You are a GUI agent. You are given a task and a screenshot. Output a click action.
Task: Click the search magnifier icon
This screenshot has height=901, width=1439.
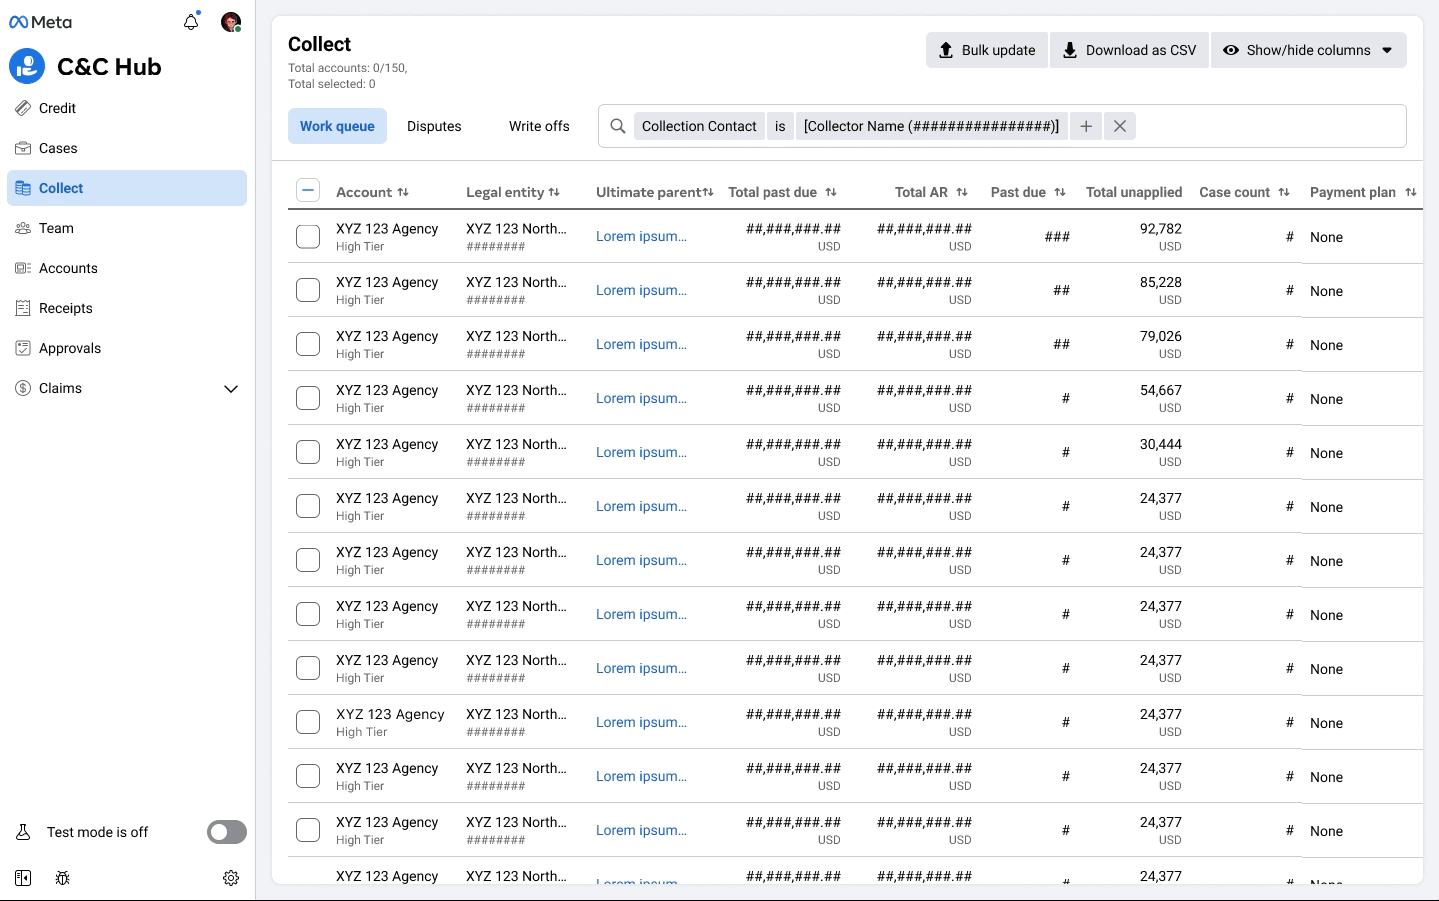pos(618,126)
